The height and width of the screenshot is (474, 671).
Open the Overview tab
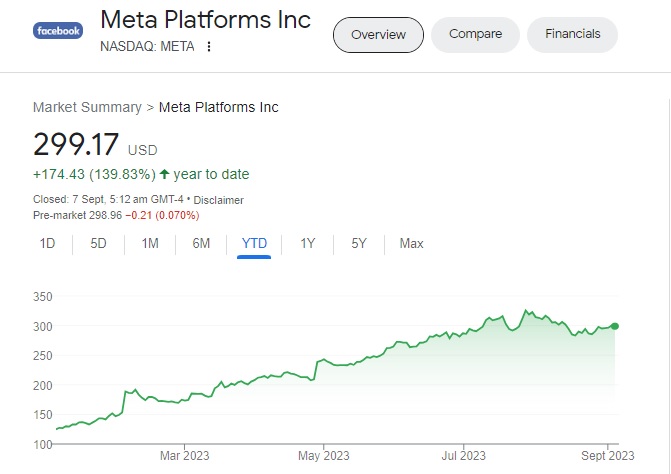[378, 34]
